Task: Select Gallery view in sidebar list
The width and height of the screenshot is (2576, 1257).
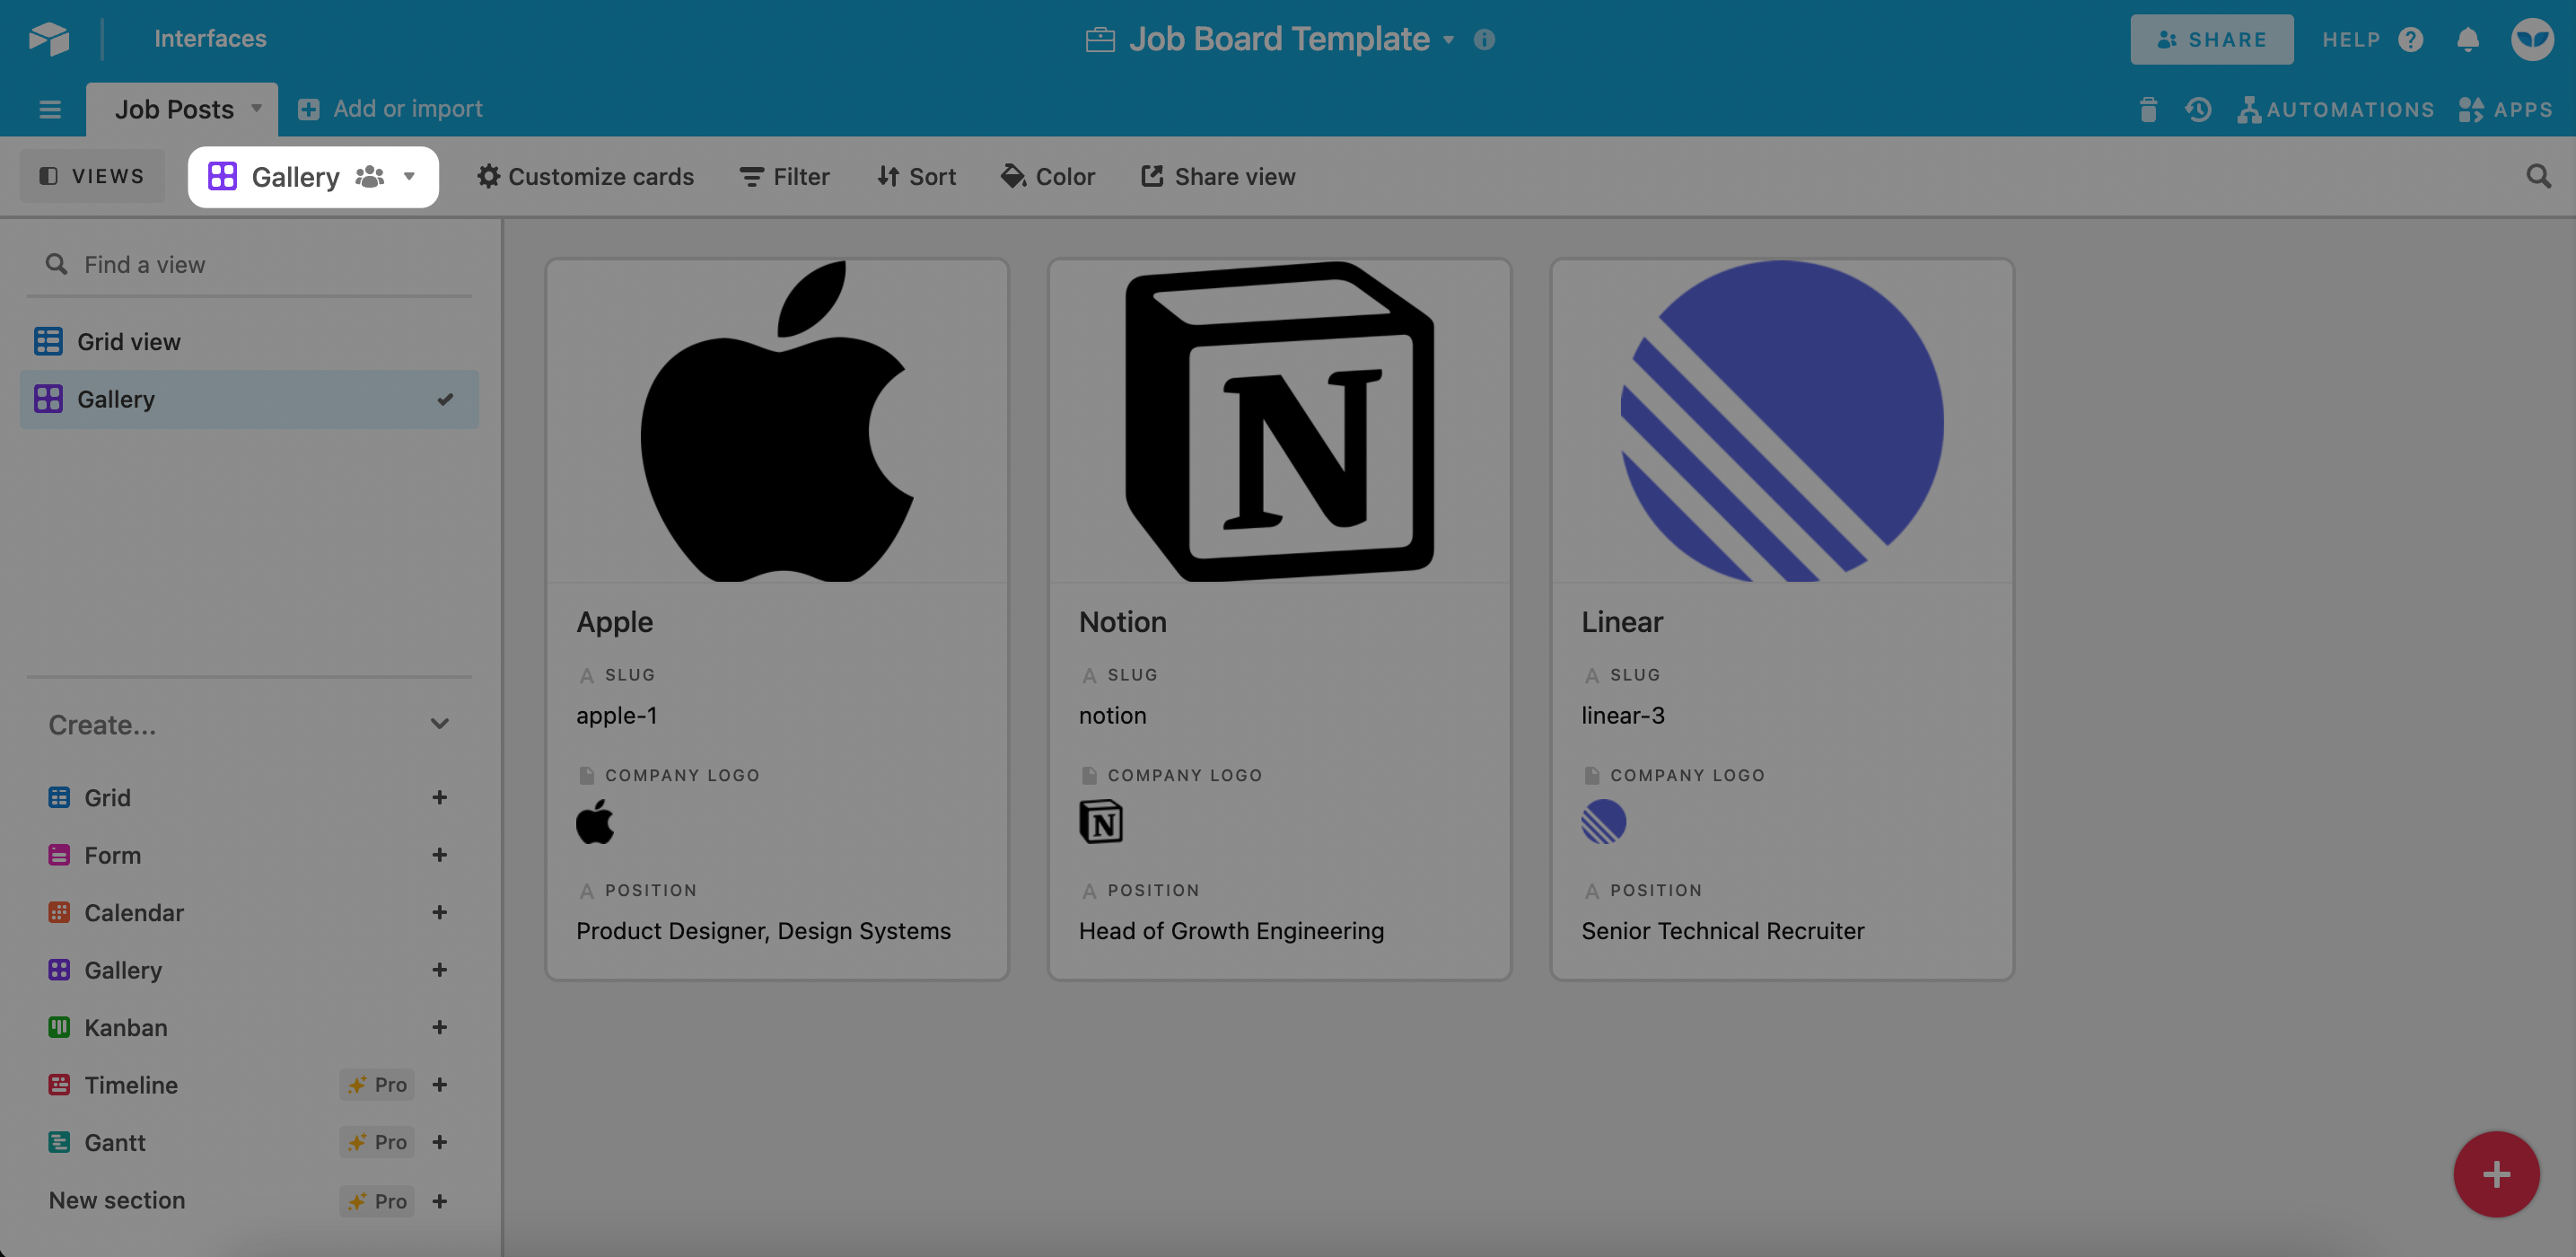Action: point(249,399)
